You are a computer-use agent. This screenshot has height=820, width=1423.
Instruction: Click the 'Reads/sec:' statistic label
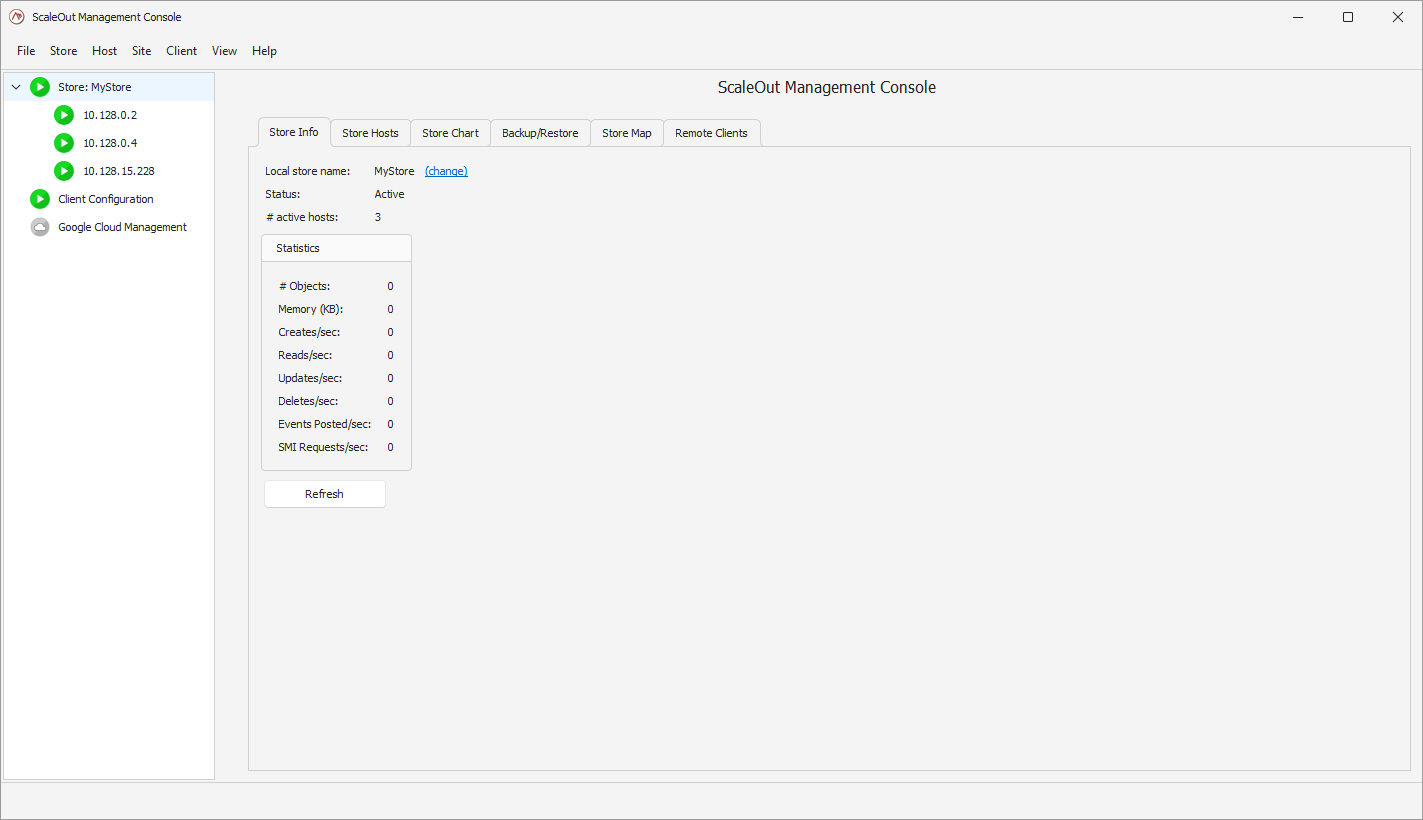pos(305,355)
